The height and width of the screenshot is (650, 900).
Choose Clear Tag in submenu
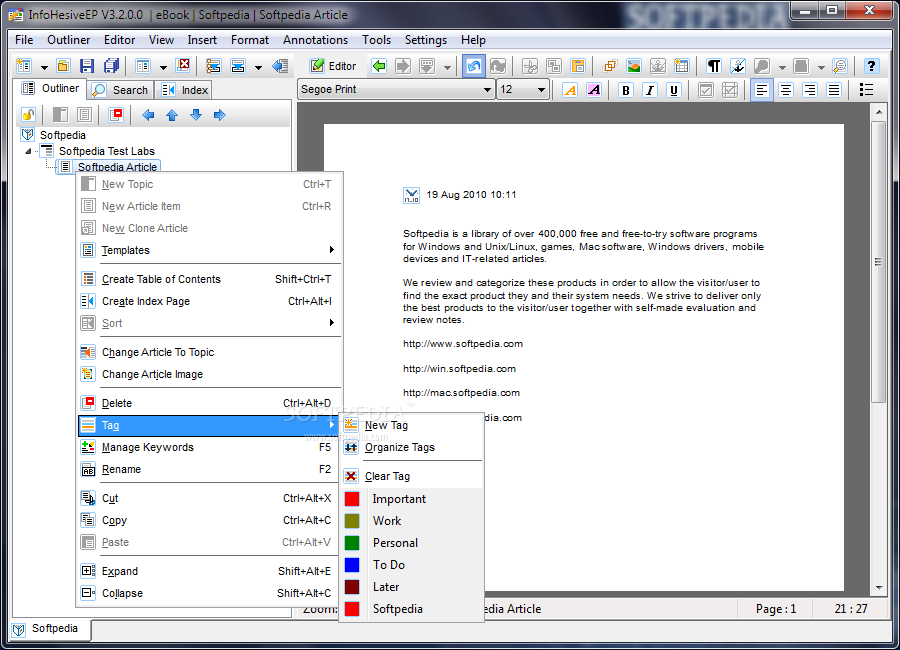click(x=412, y=476)
